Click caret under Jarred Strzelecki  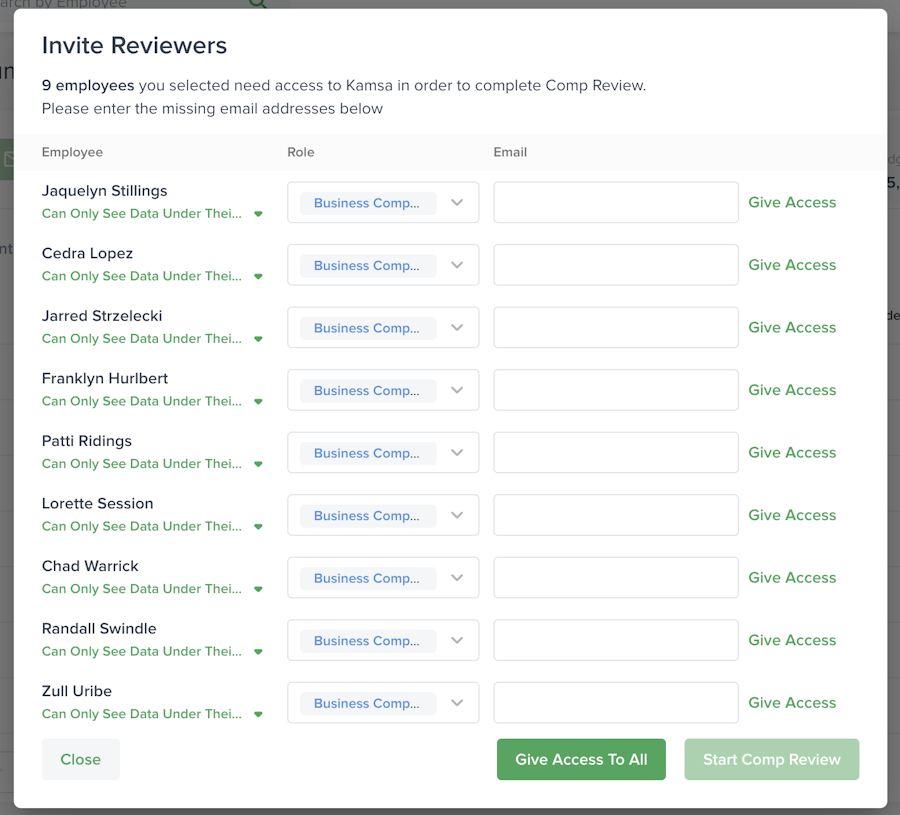pos(258,339)
